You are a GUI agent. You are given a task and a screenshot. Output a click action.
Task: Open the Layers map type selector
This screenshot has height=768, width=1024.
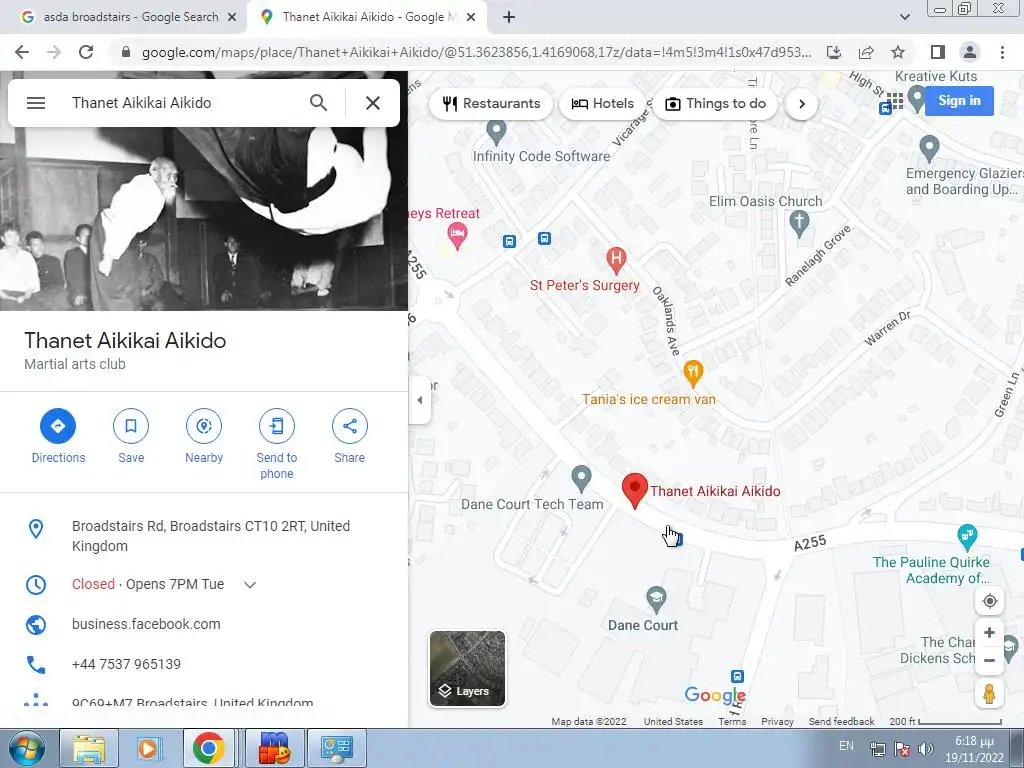(467, 668)
